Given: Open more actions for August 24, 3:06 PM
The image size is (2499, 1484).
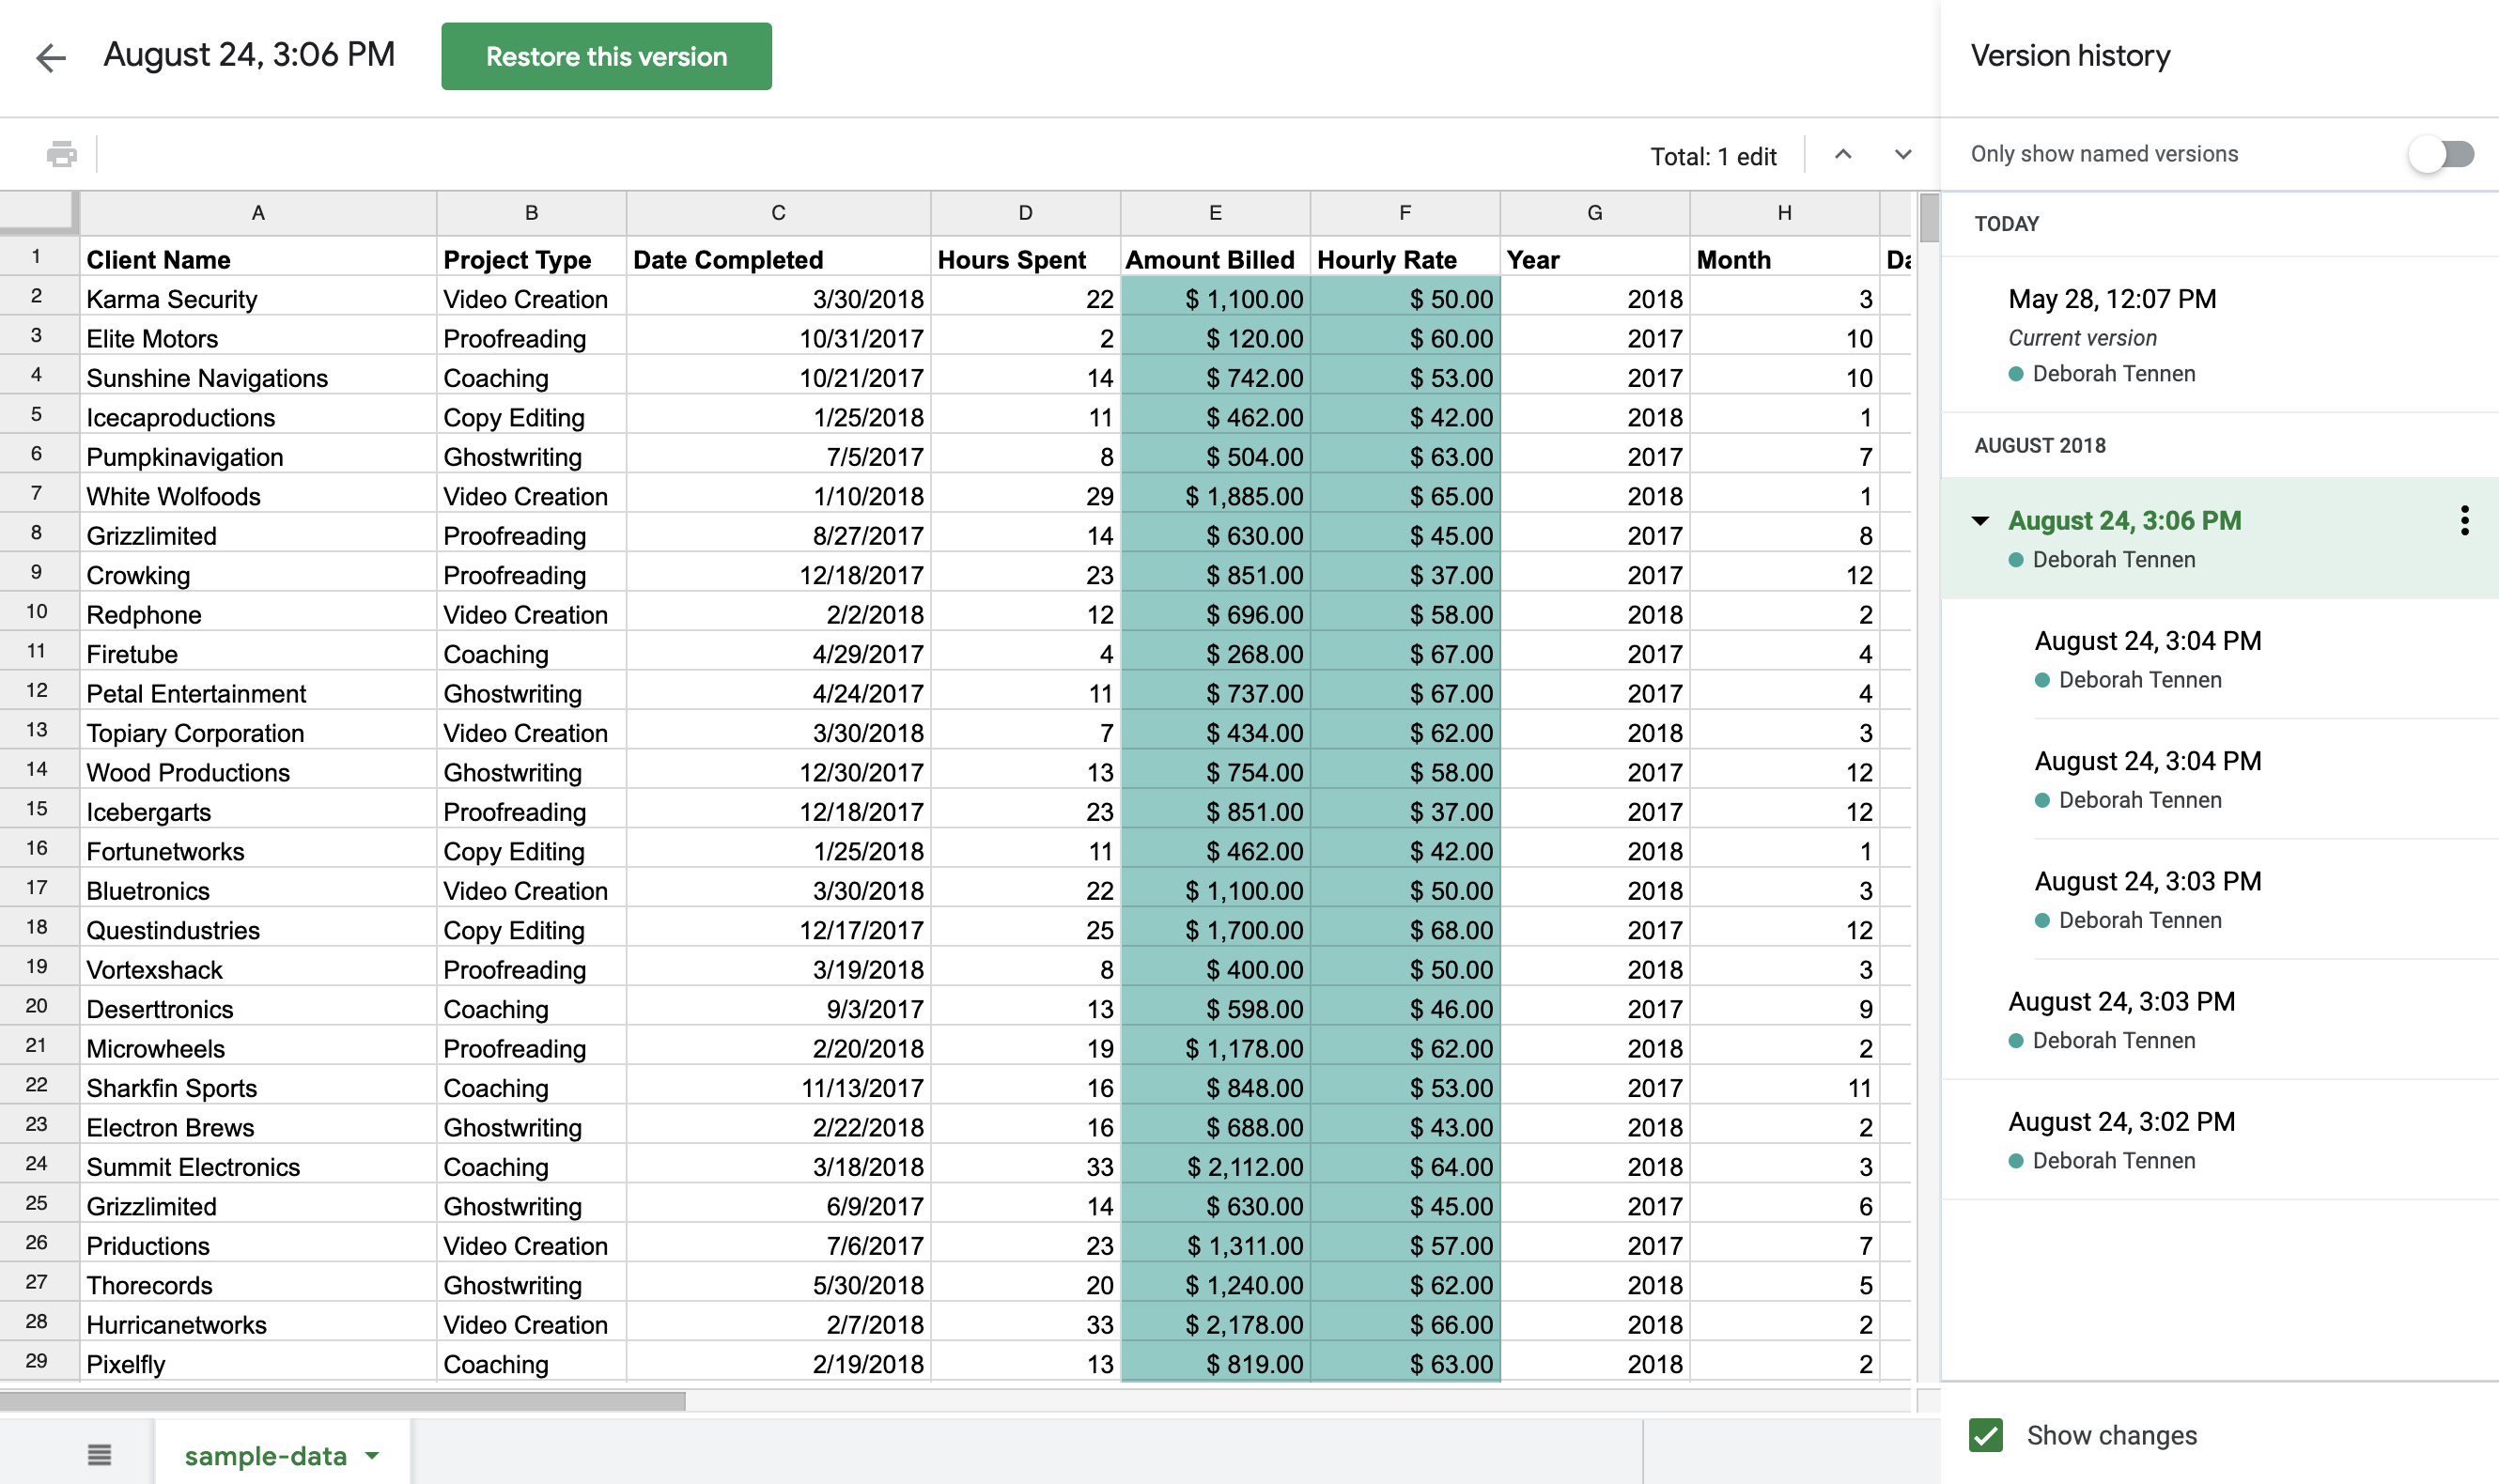Looking at the screenshot, I should [2464, 520].
